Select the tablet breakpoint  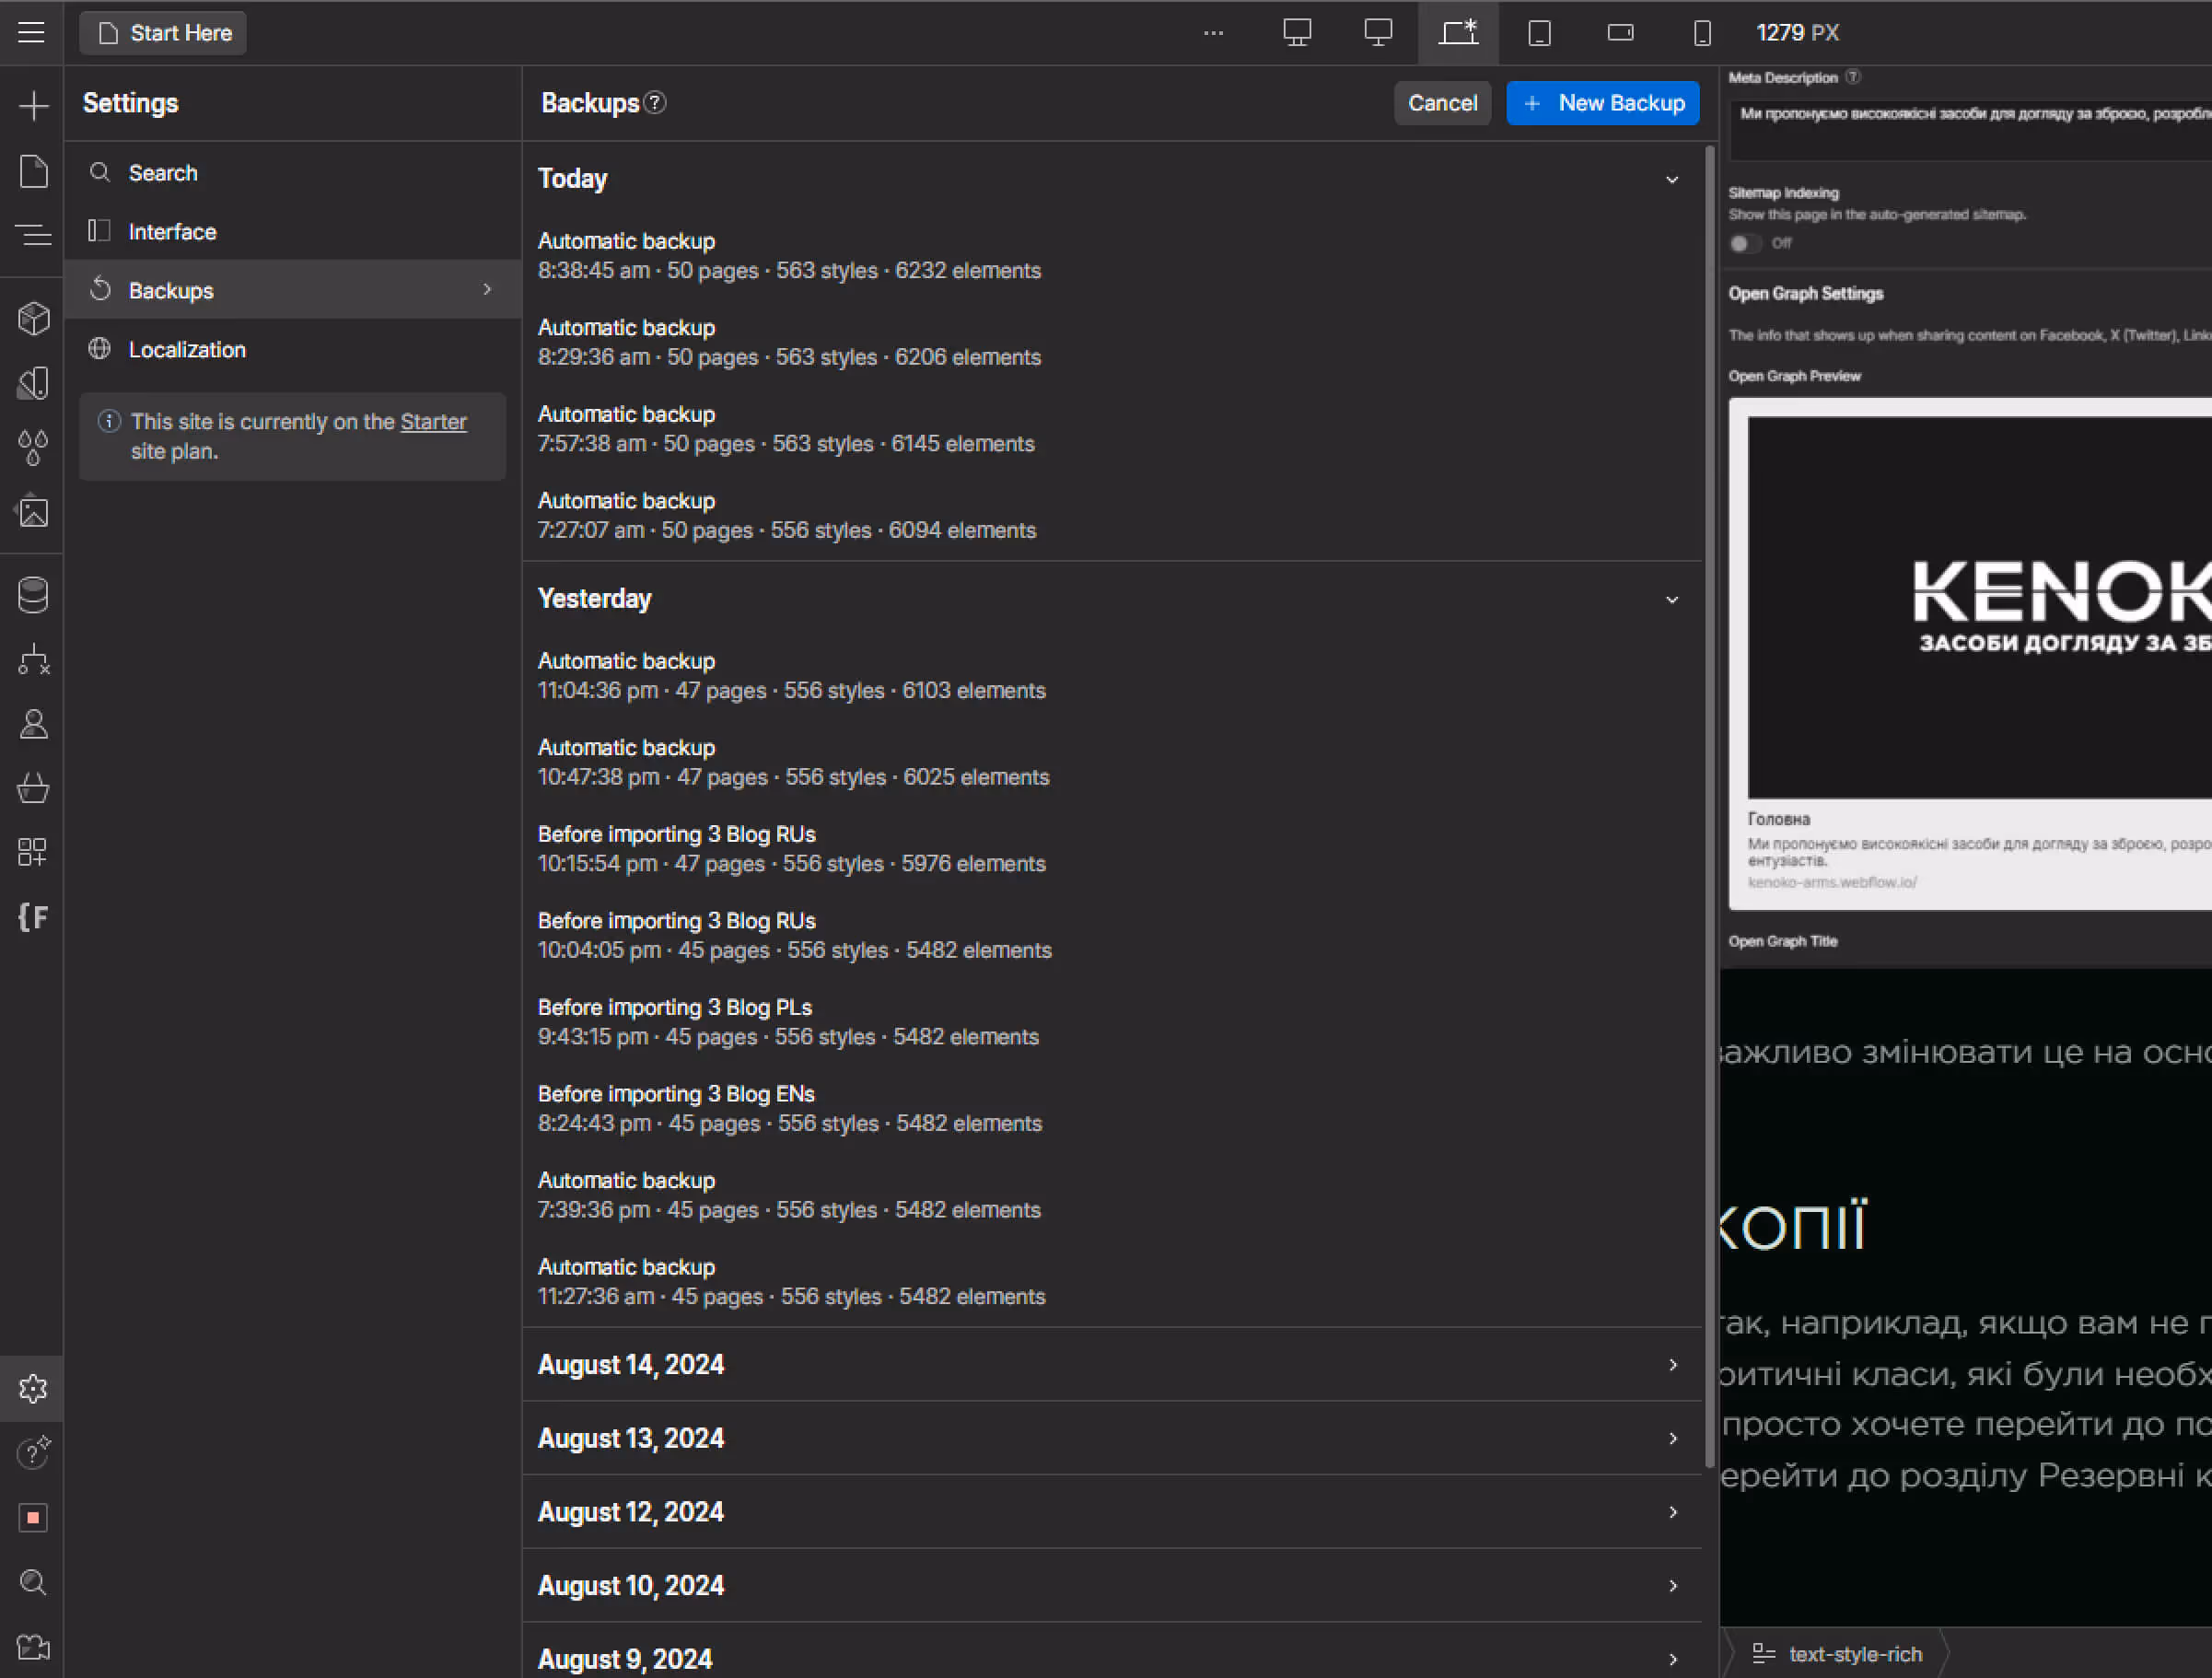point(1539,33)
